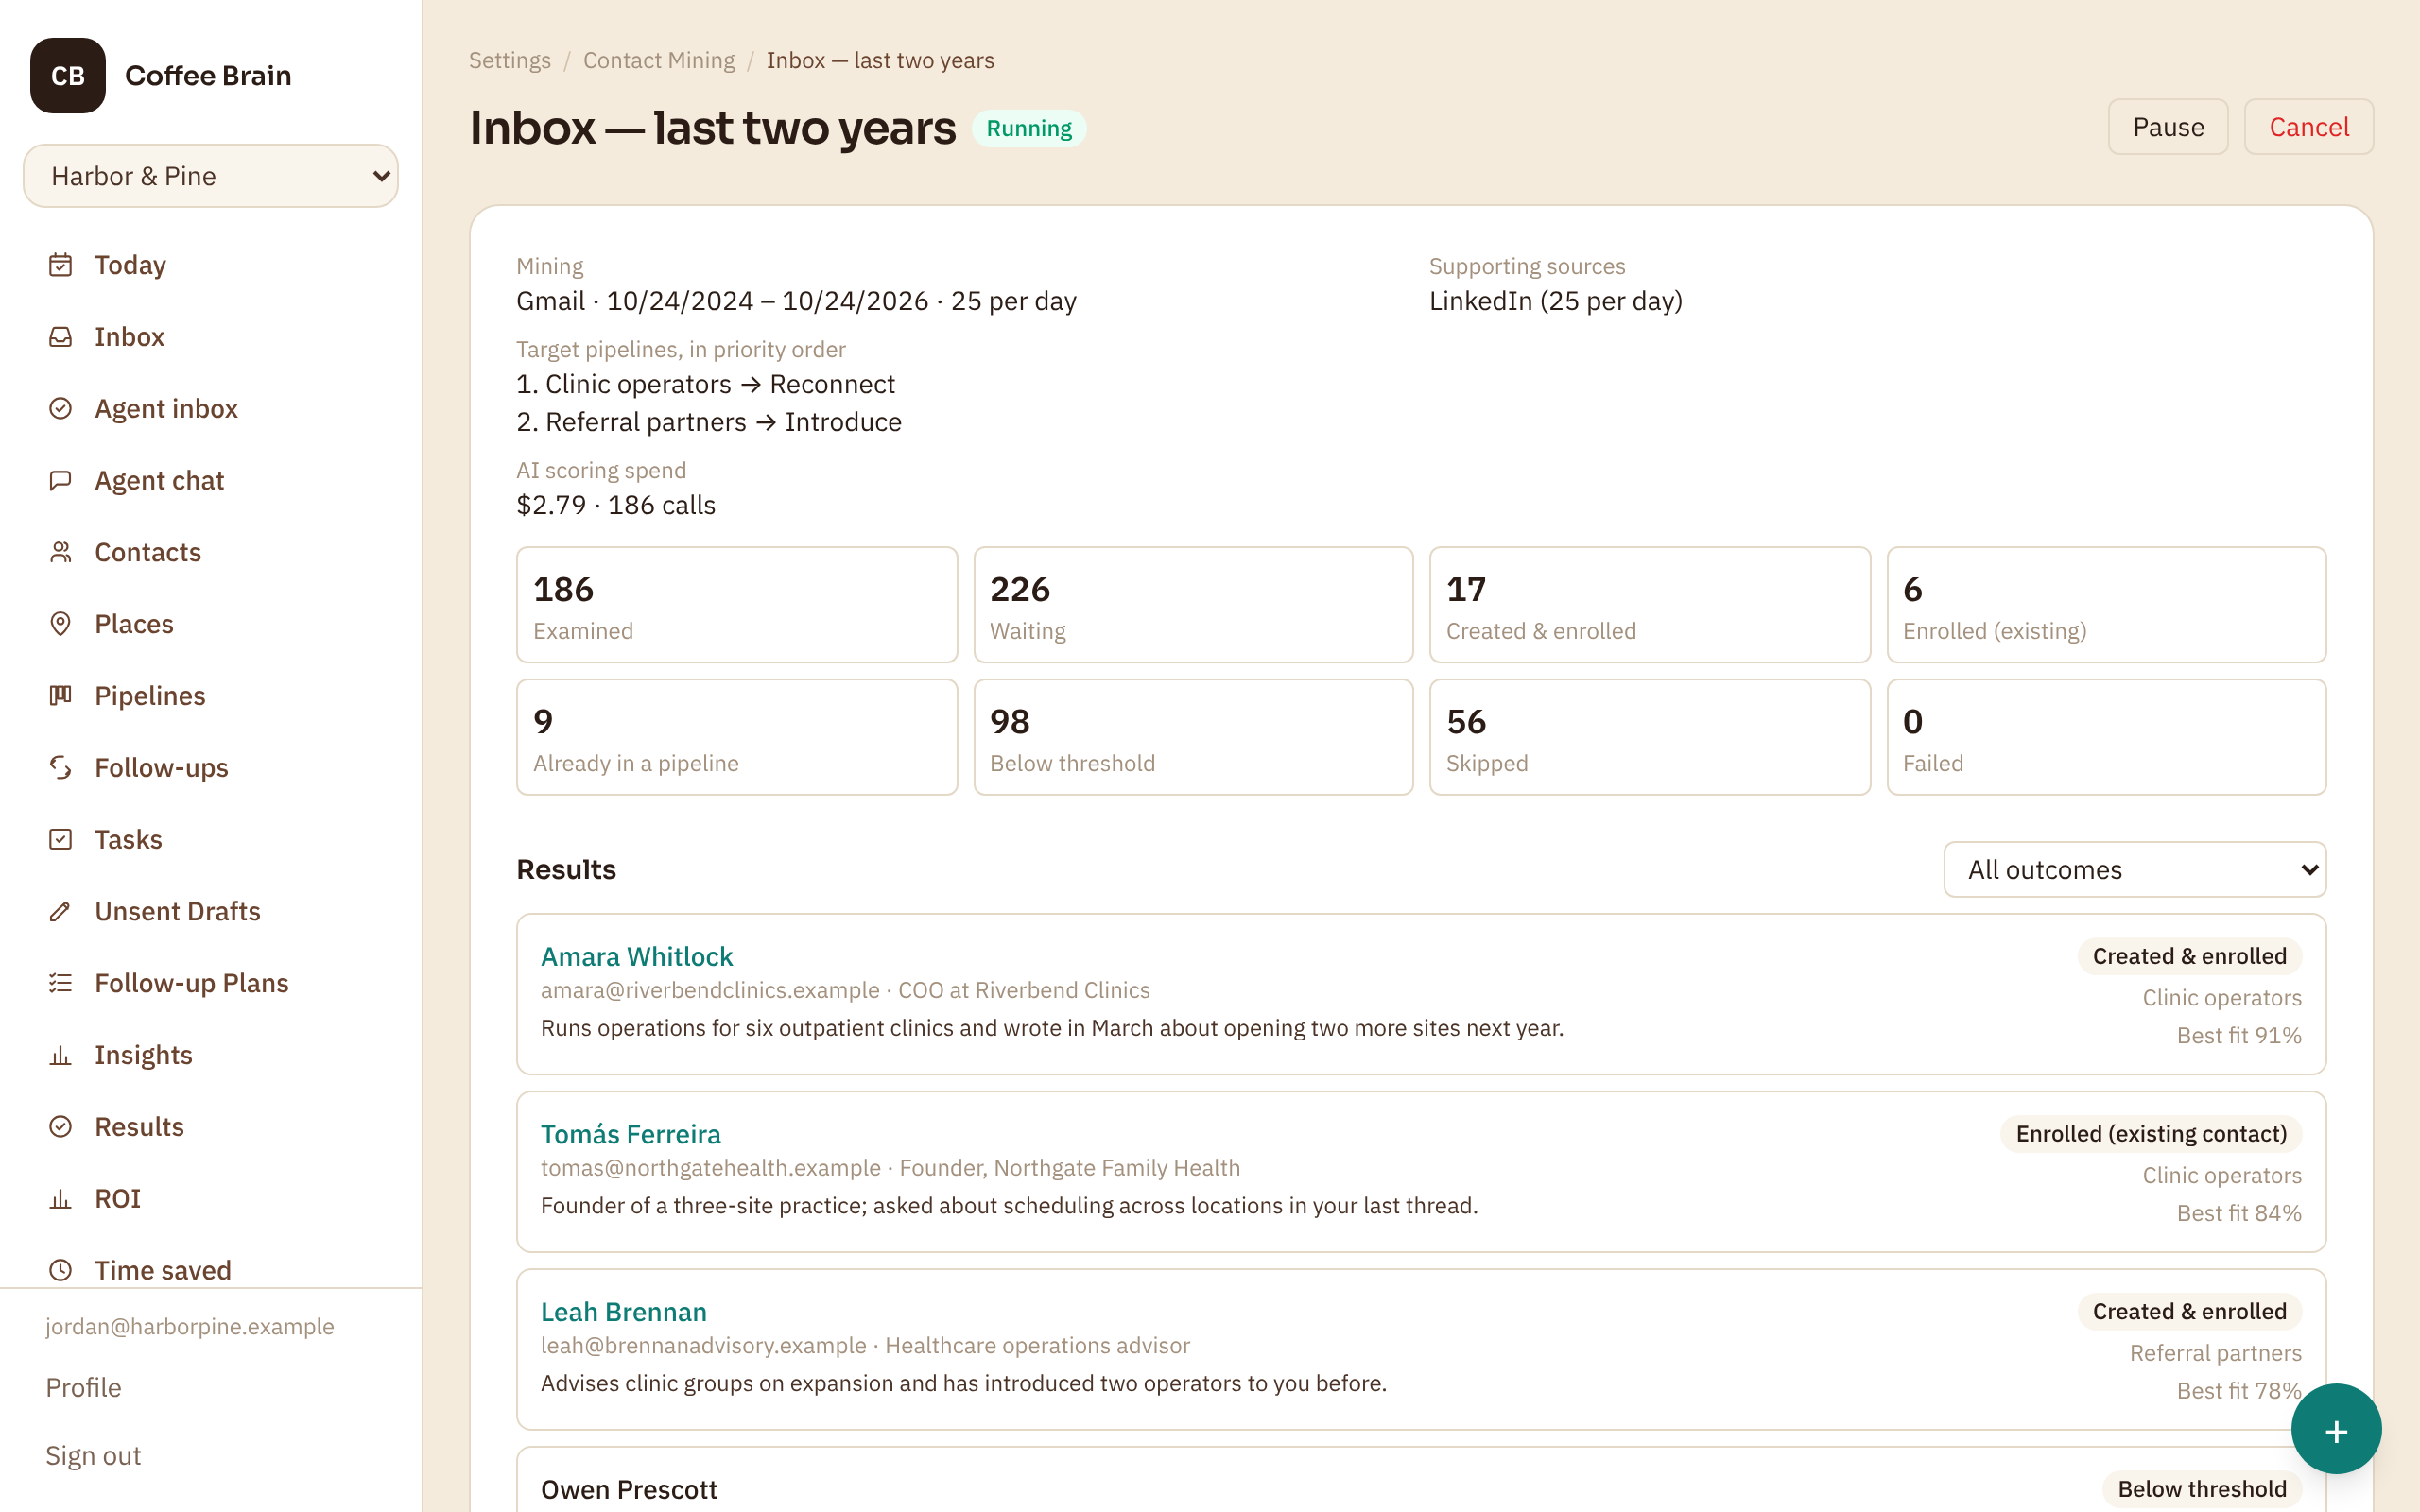The width and height of the screenshot is (2420, 1512).
Task: Open Follow-up Plans from sidebar
Action: point(191,983)
